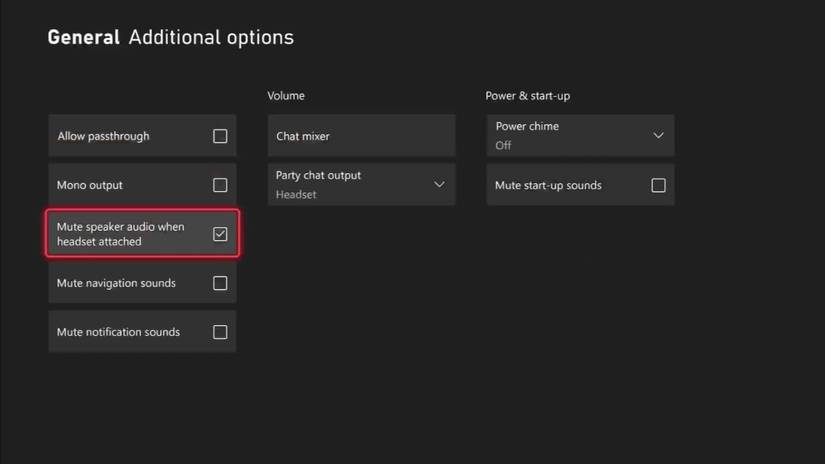Click the chevron arrow beside Power chime
The image size is (825, 464).
[658, 135]
